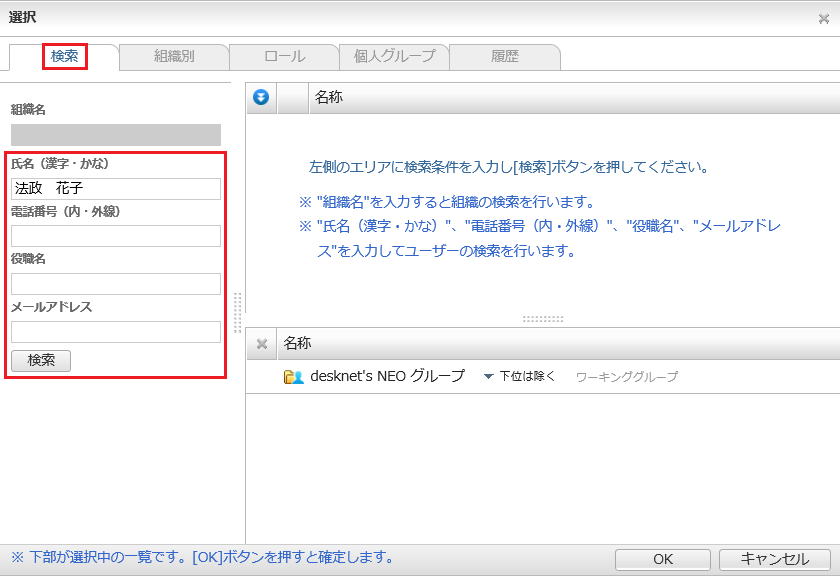Screen dimensions: 840x576
Task: Open the 個人グループ tab
Action: pos(394,56)
